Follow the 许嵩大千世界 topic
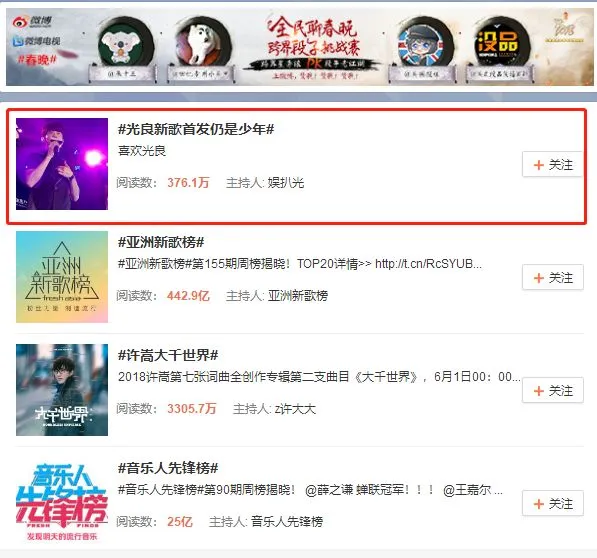 point(552,390)
